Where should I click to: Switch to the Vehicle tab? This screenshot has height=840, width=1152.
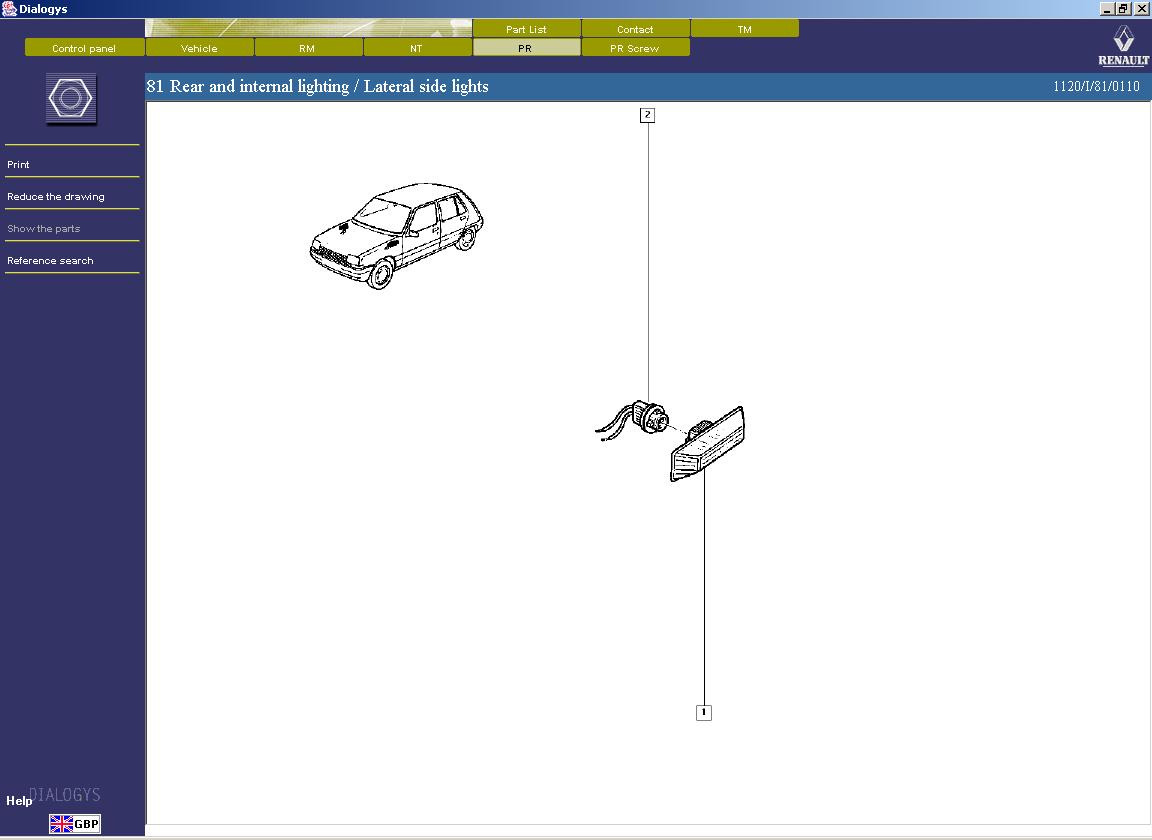coord(199,49)
